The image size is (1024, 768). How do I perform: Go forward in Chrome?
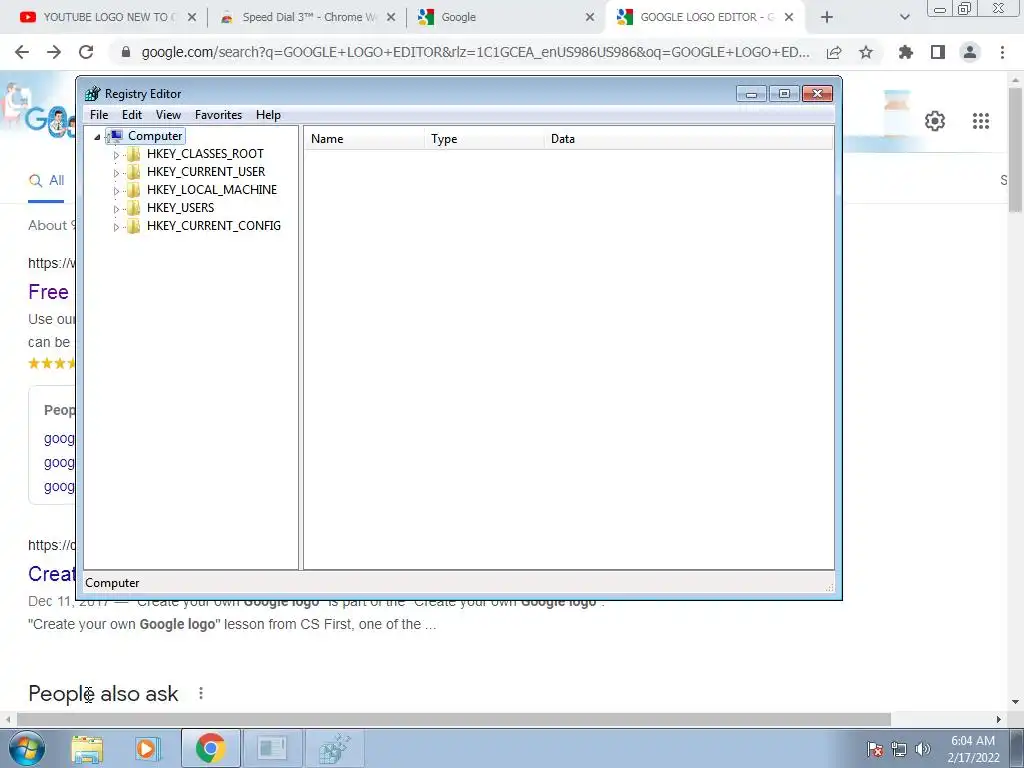54,52
